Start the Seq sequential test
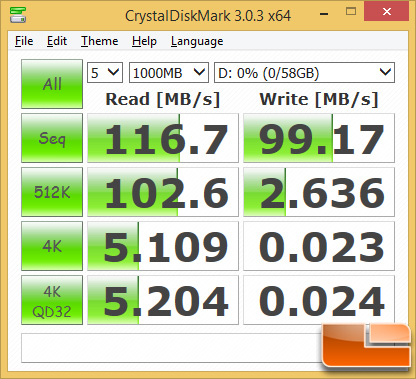Screen dimensions: 416x379 tap(52, 138)
